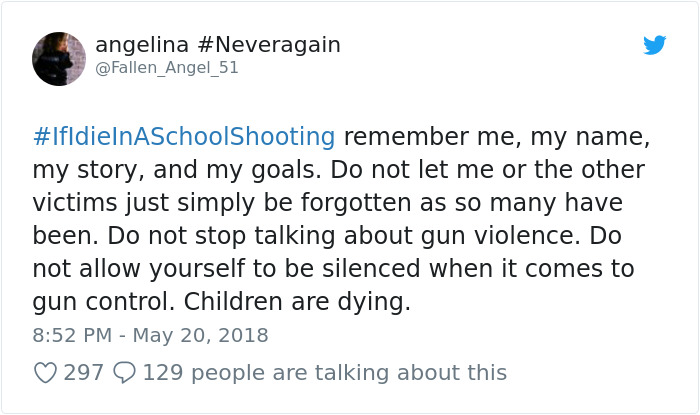This screenshot has height=415, width=700.
Task: Click the Twitter bird logo
Action: [655, 45]
